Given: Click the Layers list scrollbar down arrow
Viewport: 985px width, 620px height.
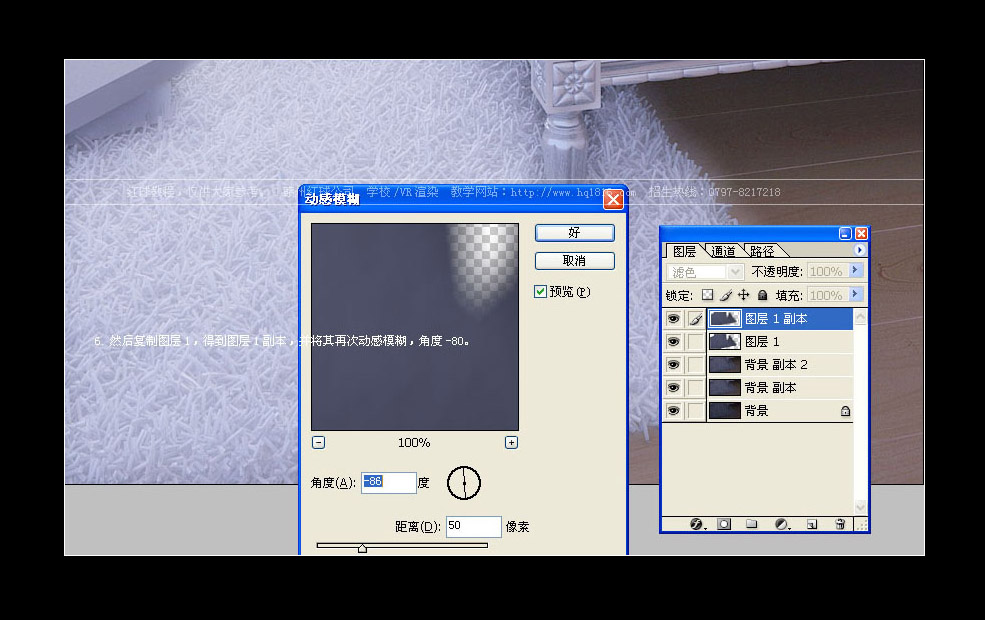Looking at the screenshot, I should (861, 506).
